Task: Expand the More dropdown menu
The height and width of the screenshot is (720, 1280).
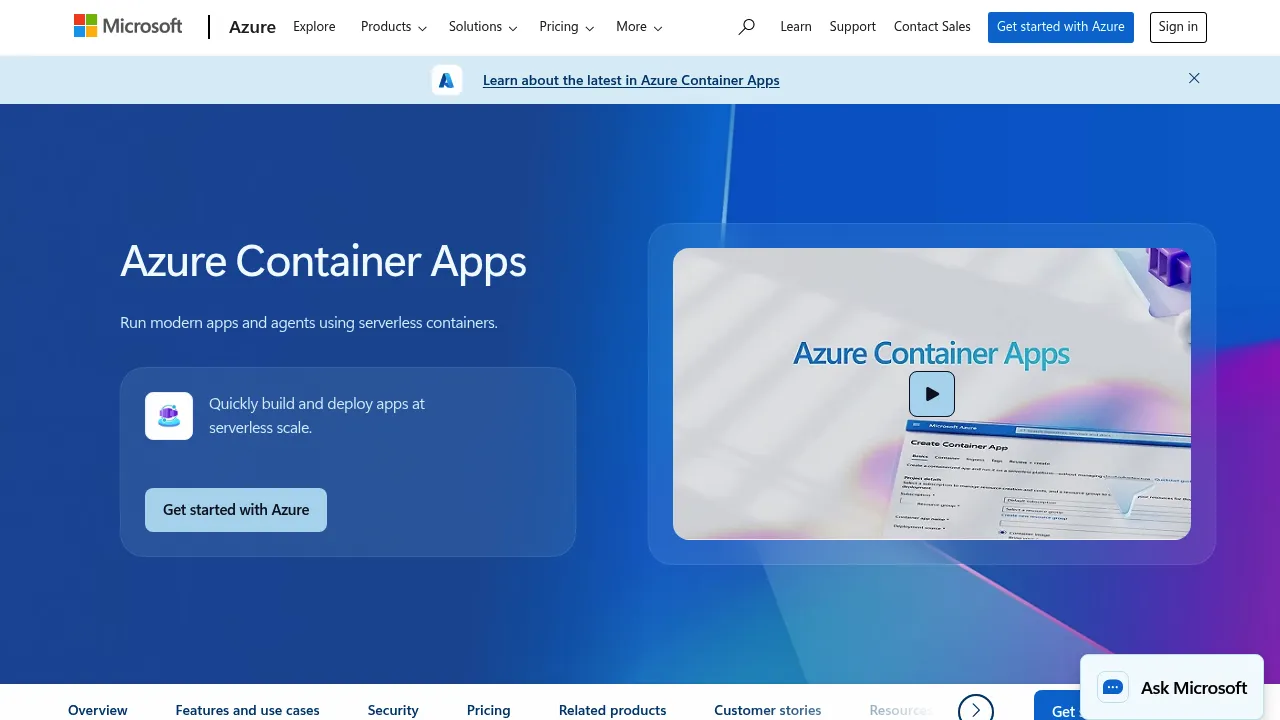Action: click(x=639, y=27)
